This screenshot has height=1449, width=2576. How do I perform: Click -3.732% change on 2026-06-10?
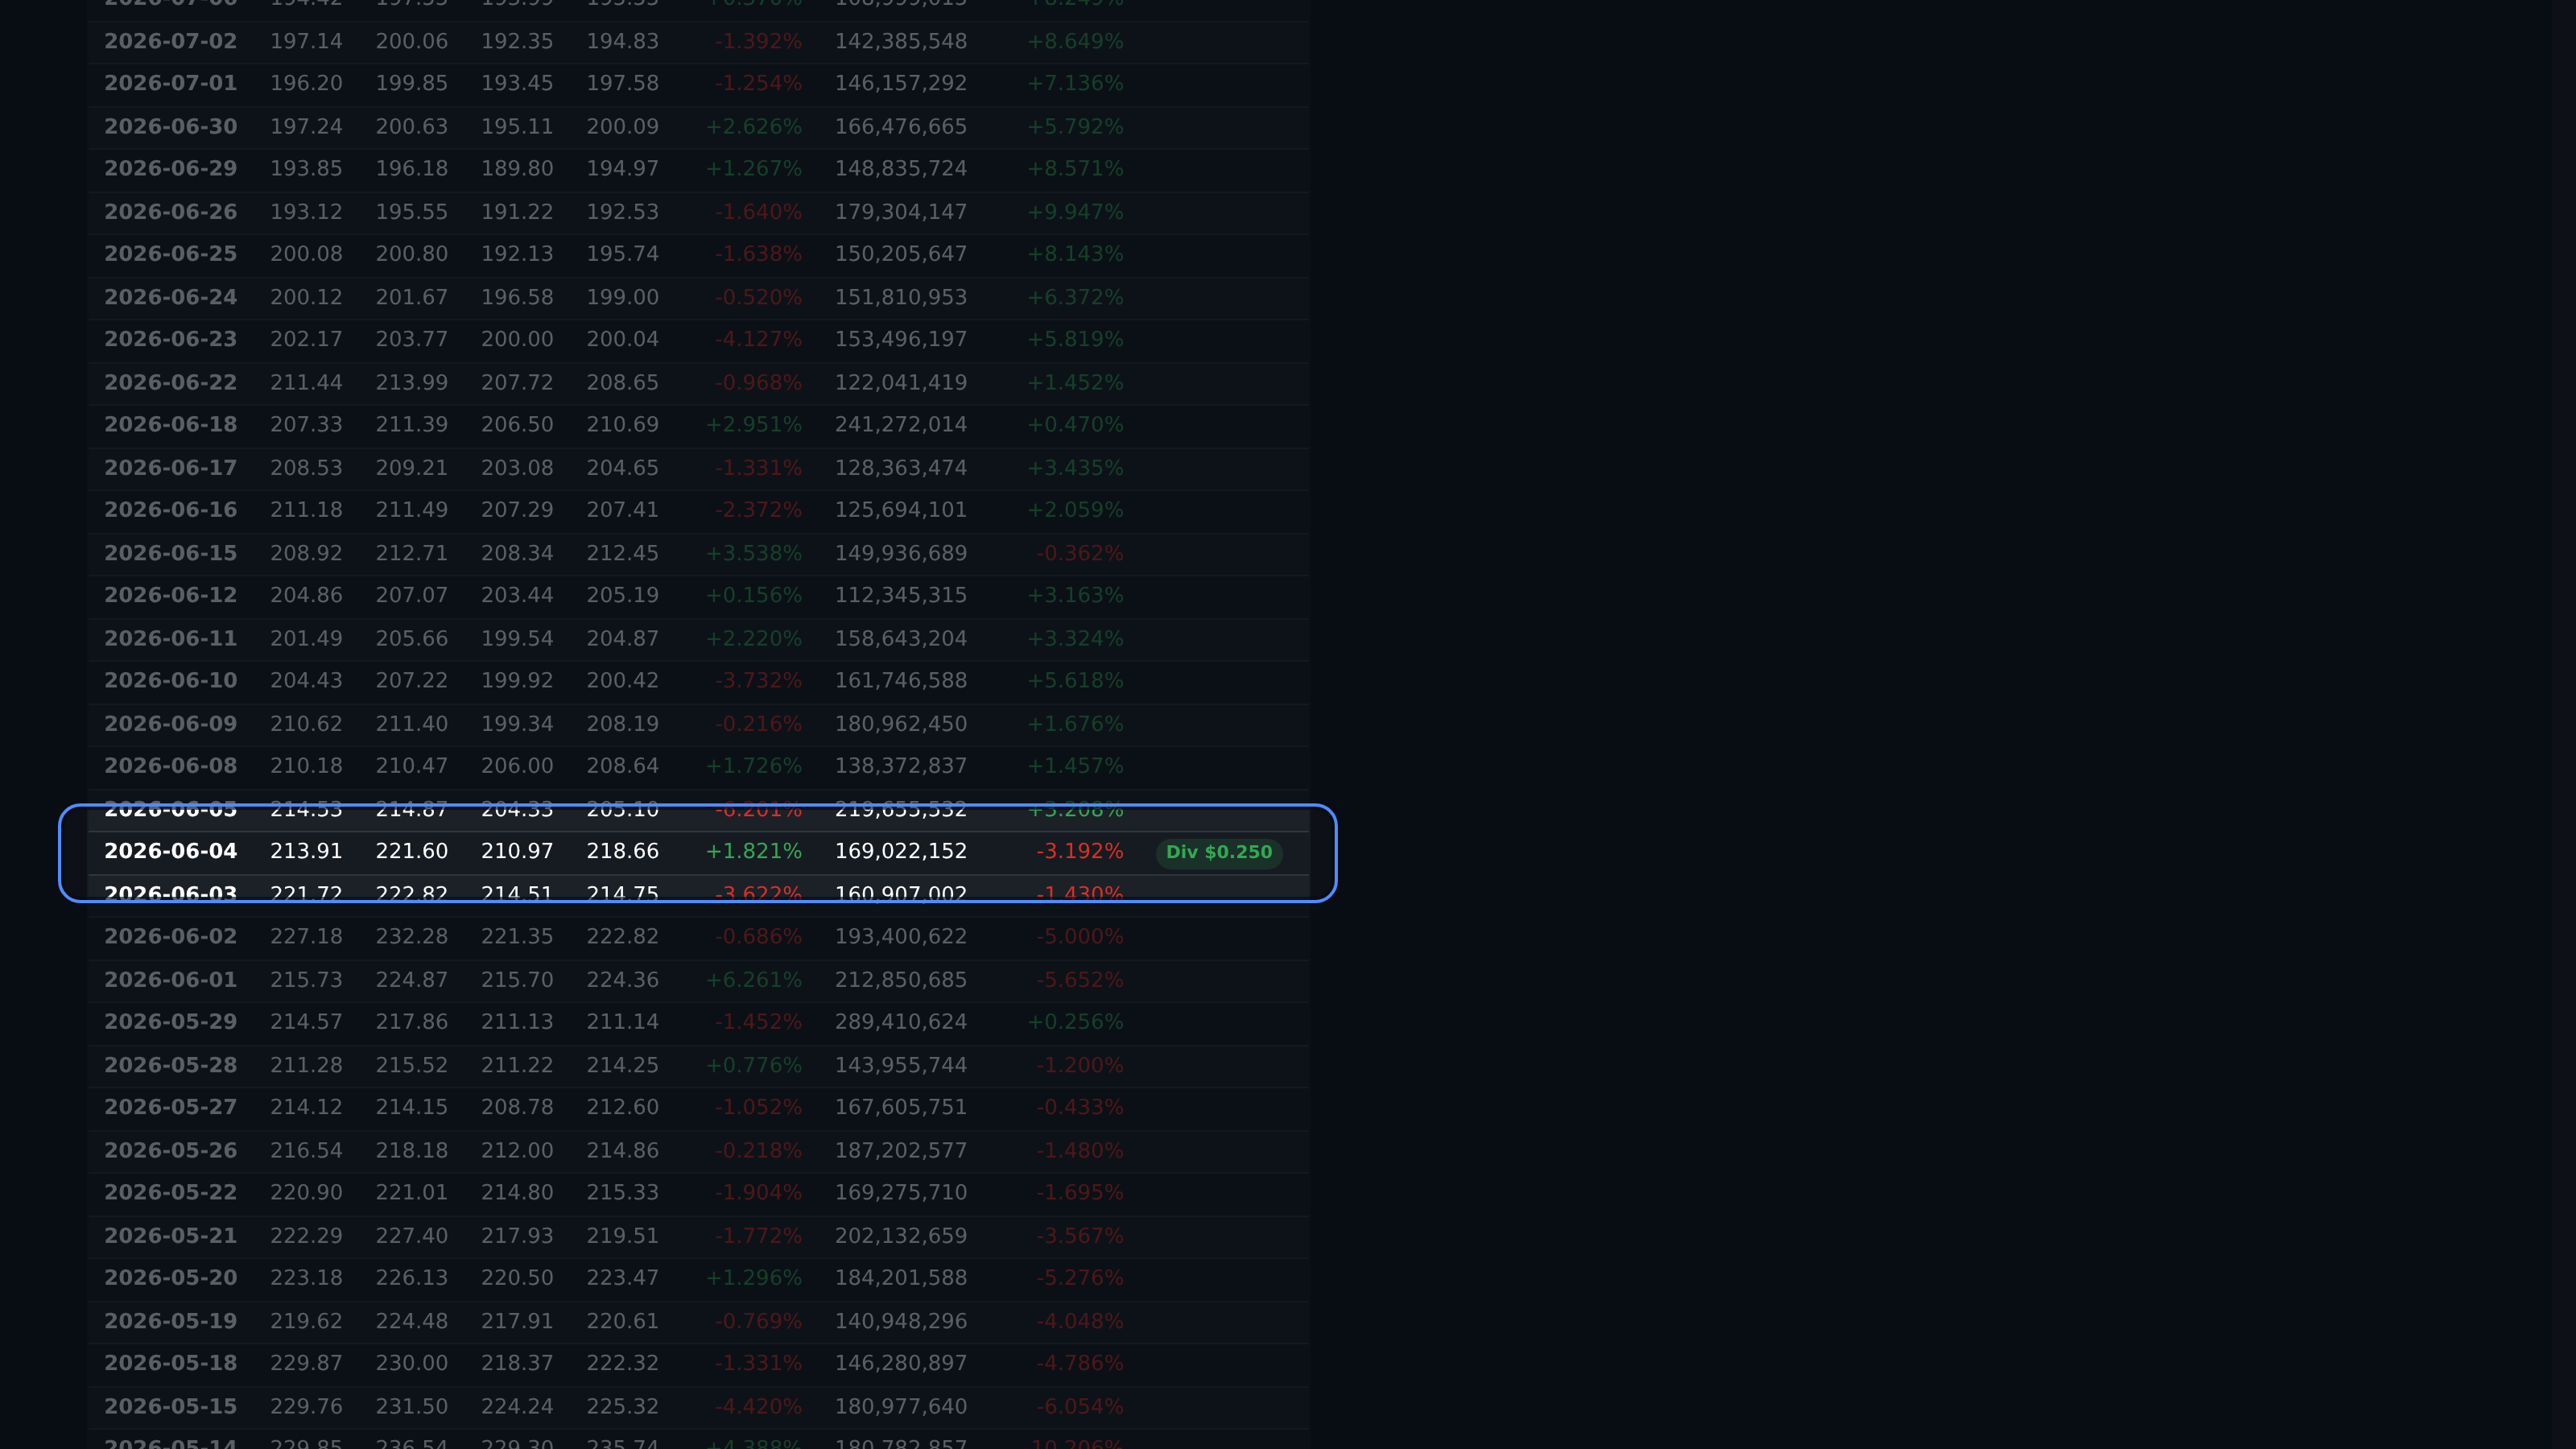[758, 680]
